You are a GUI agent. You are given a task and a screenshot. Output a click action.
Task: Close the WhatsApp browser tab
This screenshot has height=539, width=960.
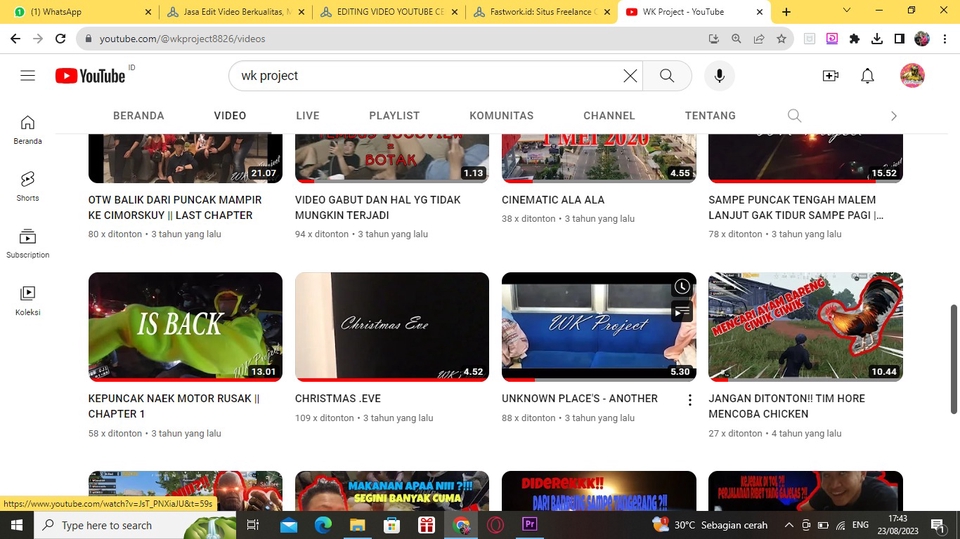tap(148, 12)
